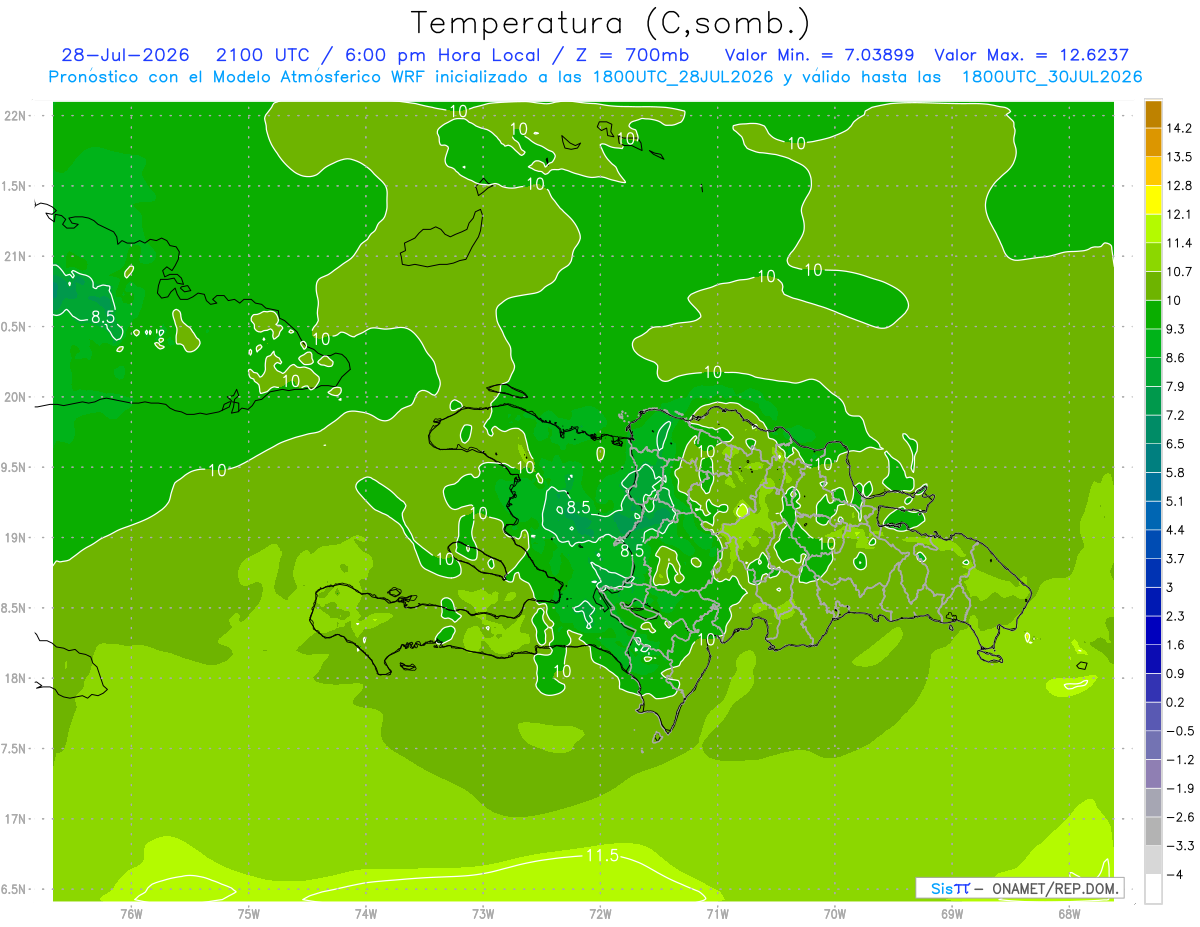Click the "ONAMET/REP.DOM." credit label
Screen dimensions: 1200x927
point(1053,888)
